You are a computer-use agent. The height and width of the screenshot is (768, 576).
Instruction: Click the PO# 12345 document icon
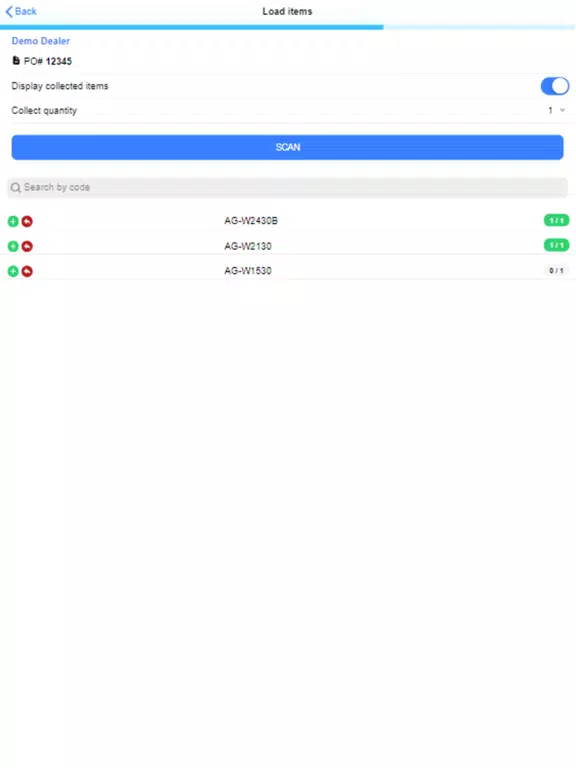tap(16, 61)
